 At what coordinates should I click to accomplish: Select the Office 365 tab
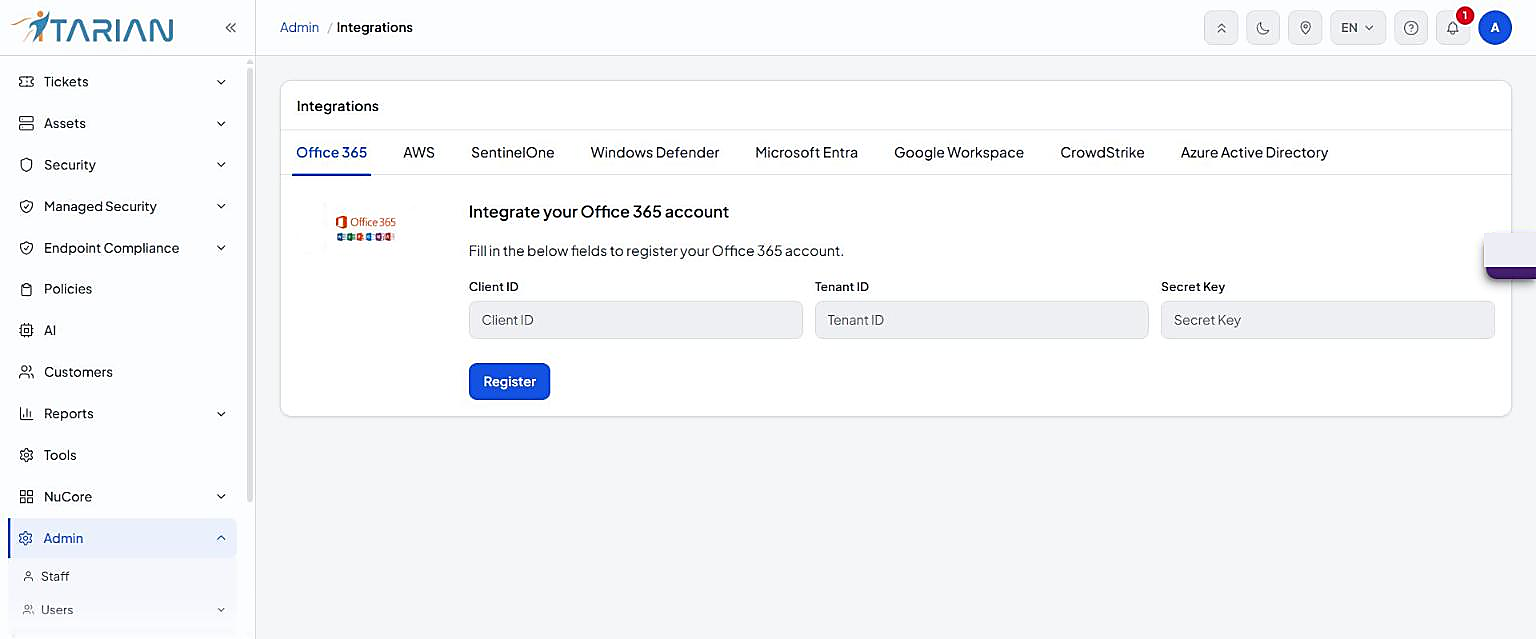point(332,153)
